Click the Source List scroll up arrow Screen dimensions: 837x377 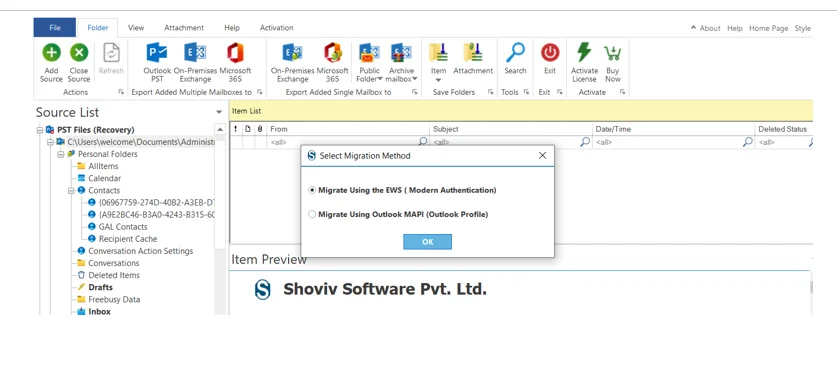[220, 130]
